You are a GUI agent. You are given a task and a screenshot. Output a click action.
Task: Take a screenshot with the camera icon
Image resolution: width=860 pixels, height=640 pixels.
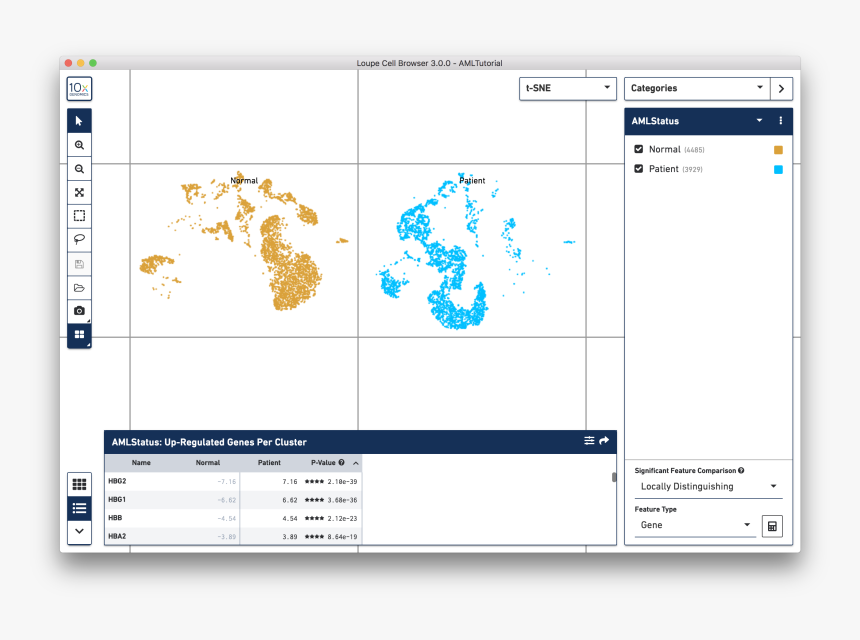tap(79, 311)
